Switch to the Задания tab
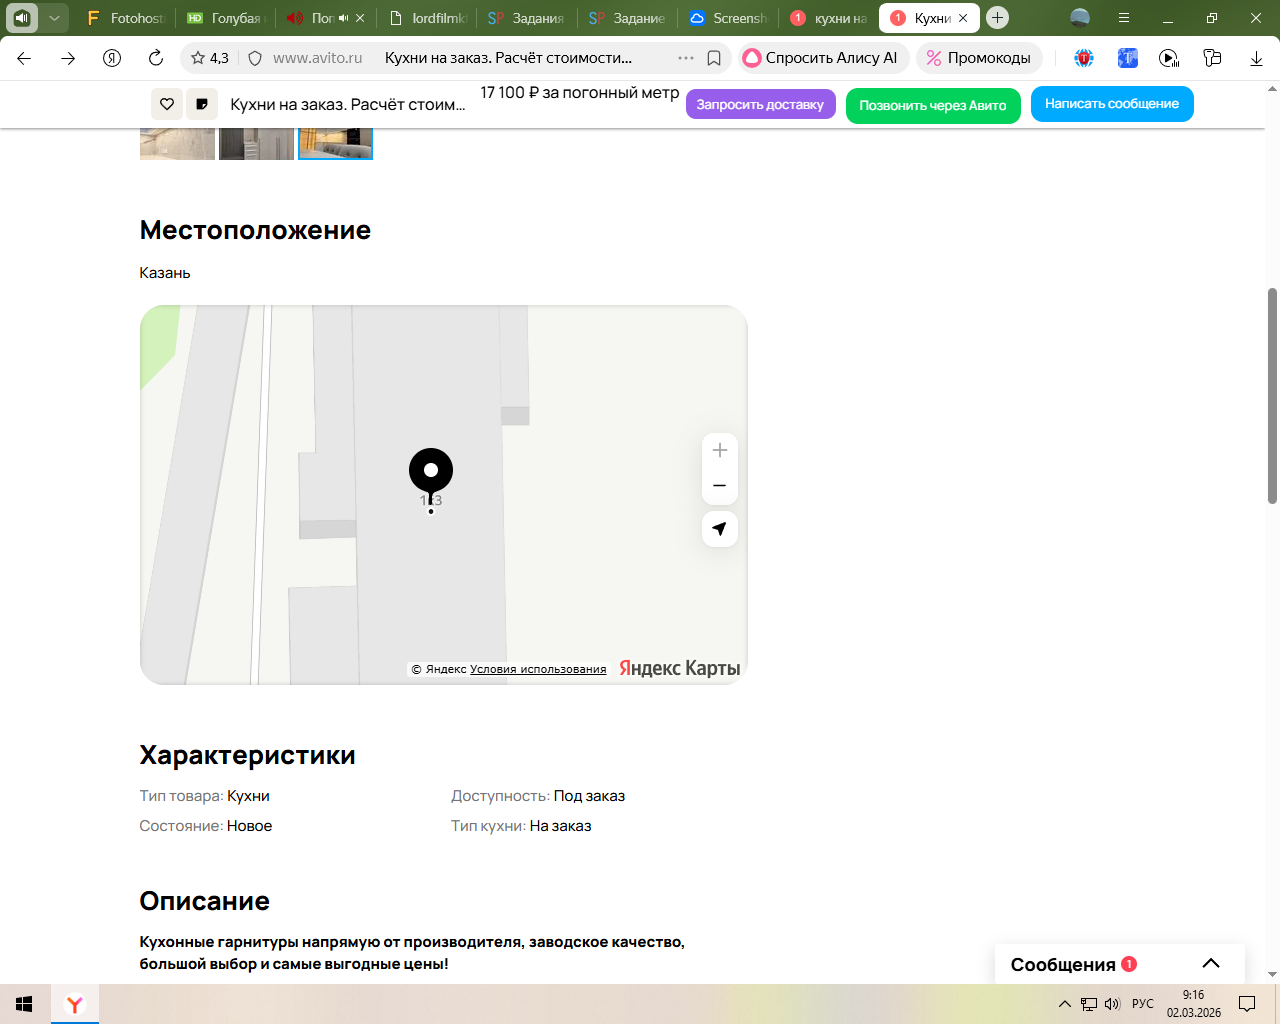The image size is (1280, 1024). 526,18
